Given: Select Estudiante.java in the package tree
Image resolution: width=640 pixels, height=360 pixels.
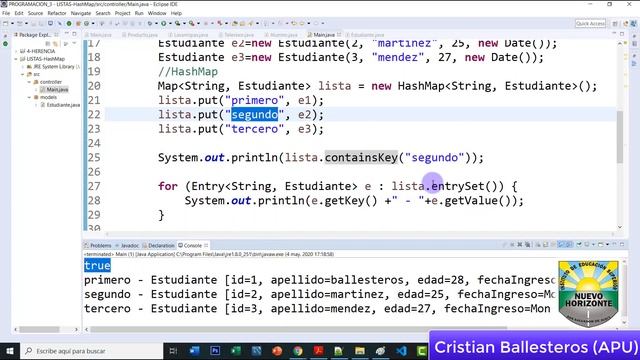Looking at the screenshot, I should point(62,105).
